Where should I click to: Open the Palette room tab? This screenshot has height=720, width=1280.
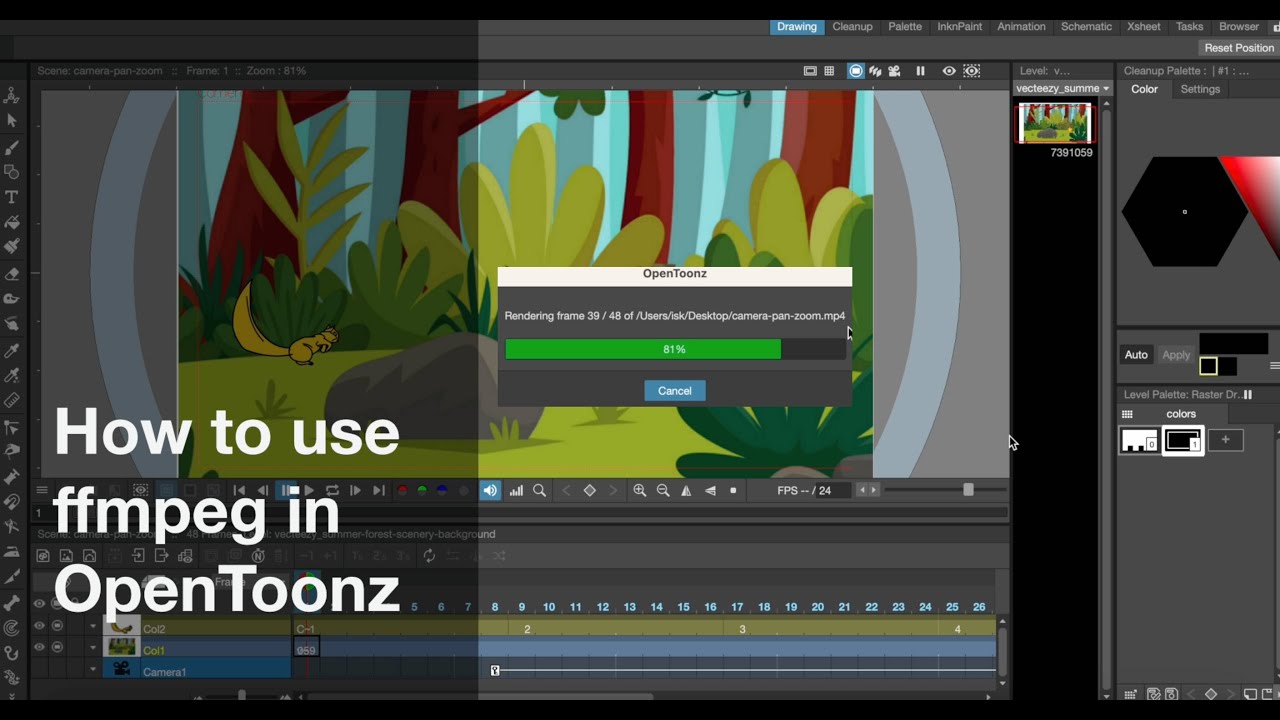click(x=905, y=27)
